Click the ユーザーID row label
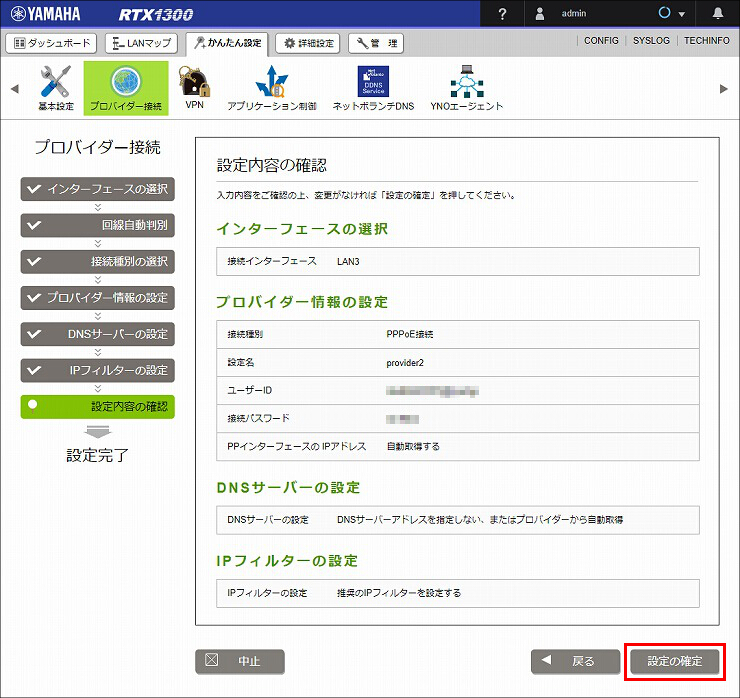Screen dimensions: 740x698 coord(250,390)
